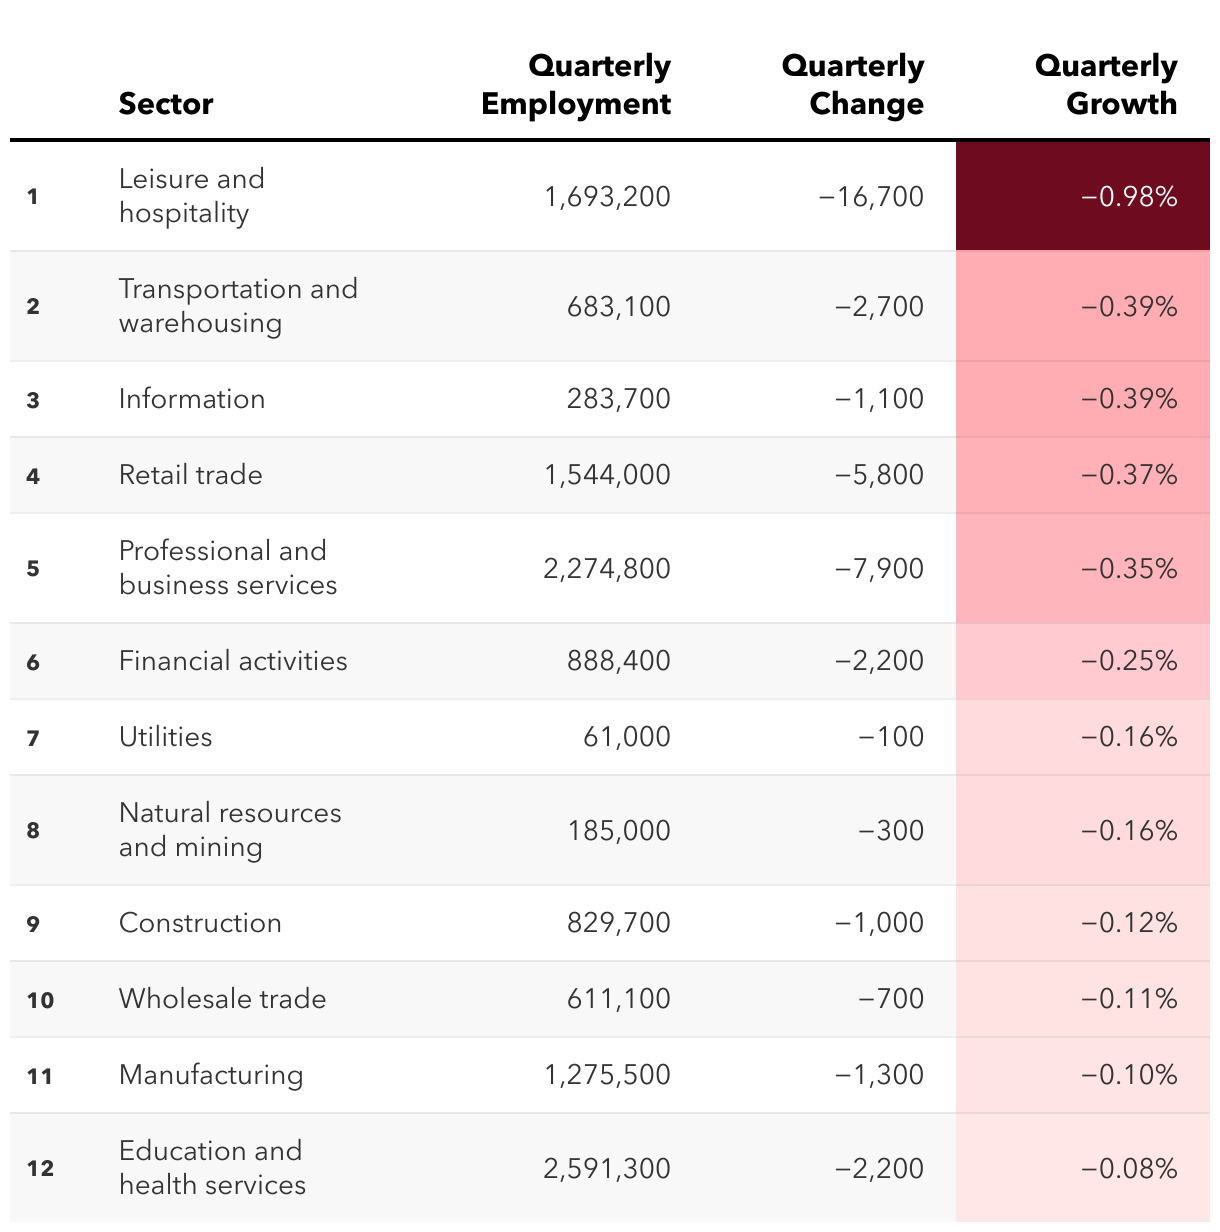Click the −0.37% growth cell for Retail trade
The image size is (1220, 1232).
tap(1083, 475)
